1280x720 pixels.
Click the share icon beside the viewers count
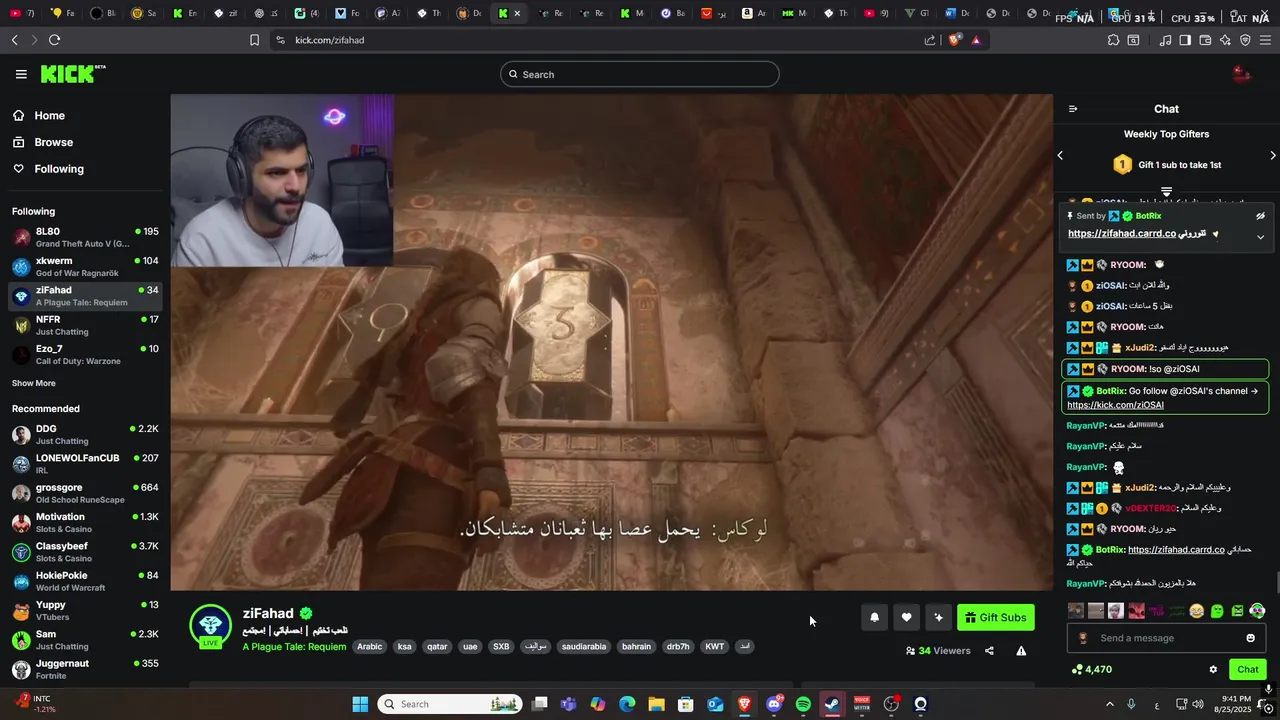click(x=989, y=651)
